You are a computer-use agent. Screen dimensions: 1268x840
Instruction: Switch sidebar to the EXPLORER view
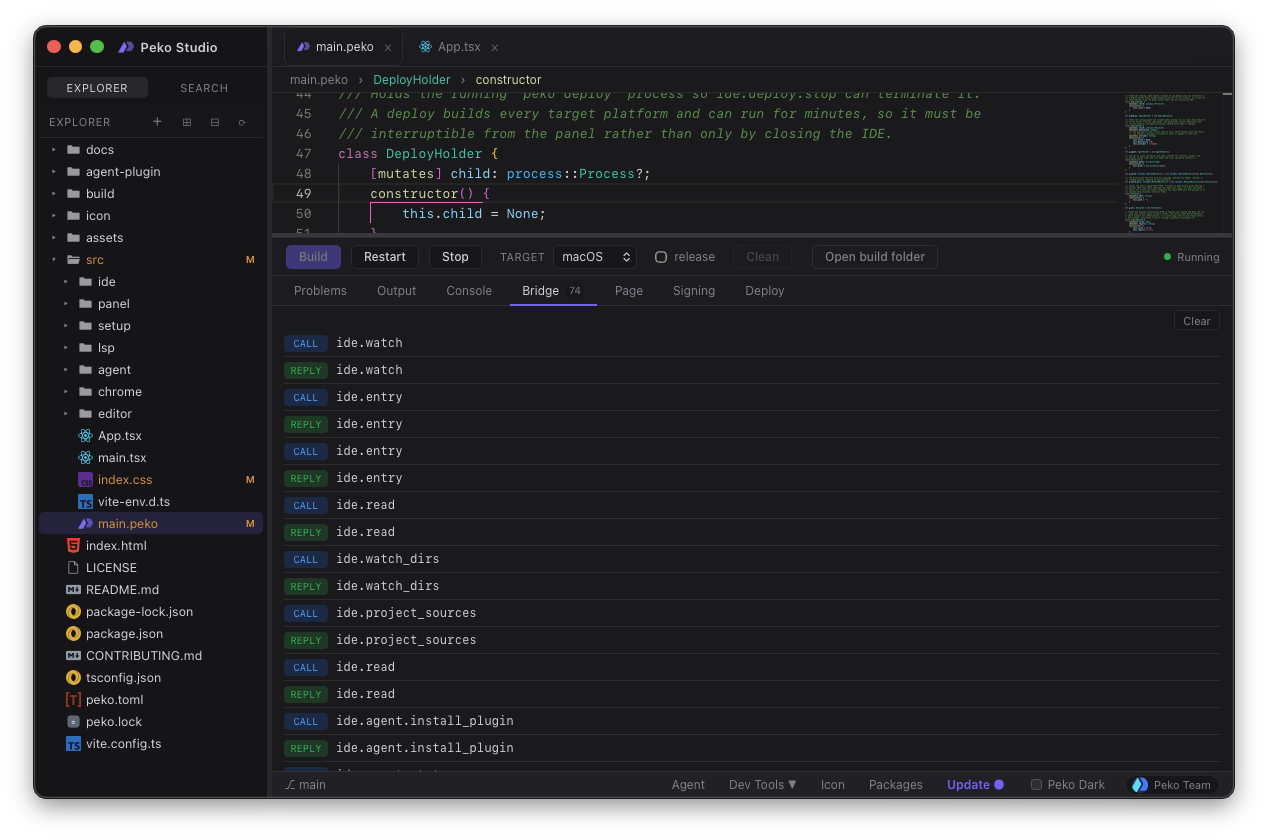[x=97, y=88]
